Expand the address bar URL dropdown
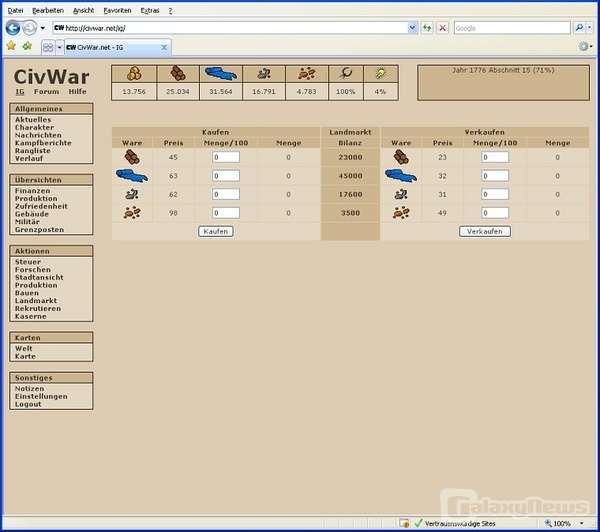Viewport: 600px width, 532px height. click(x=412, y=28)
